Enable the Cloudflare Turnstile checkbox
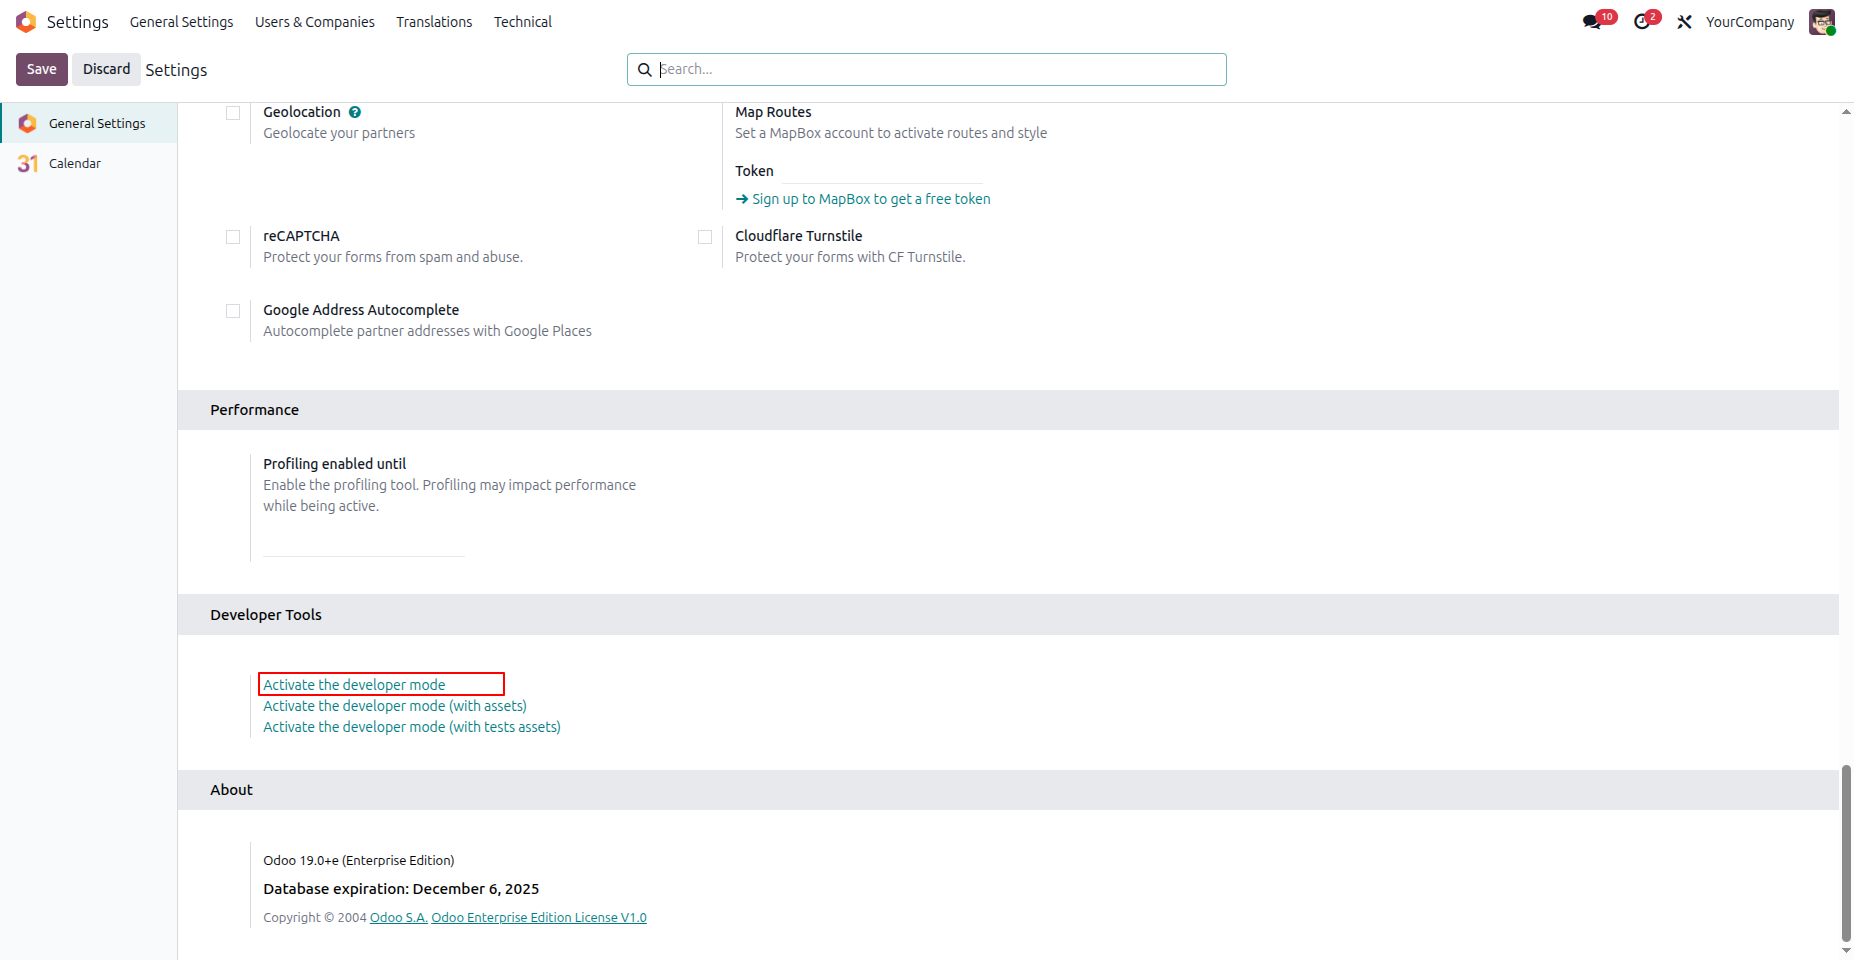1854x960 pixels. click(x=705, y=237)
